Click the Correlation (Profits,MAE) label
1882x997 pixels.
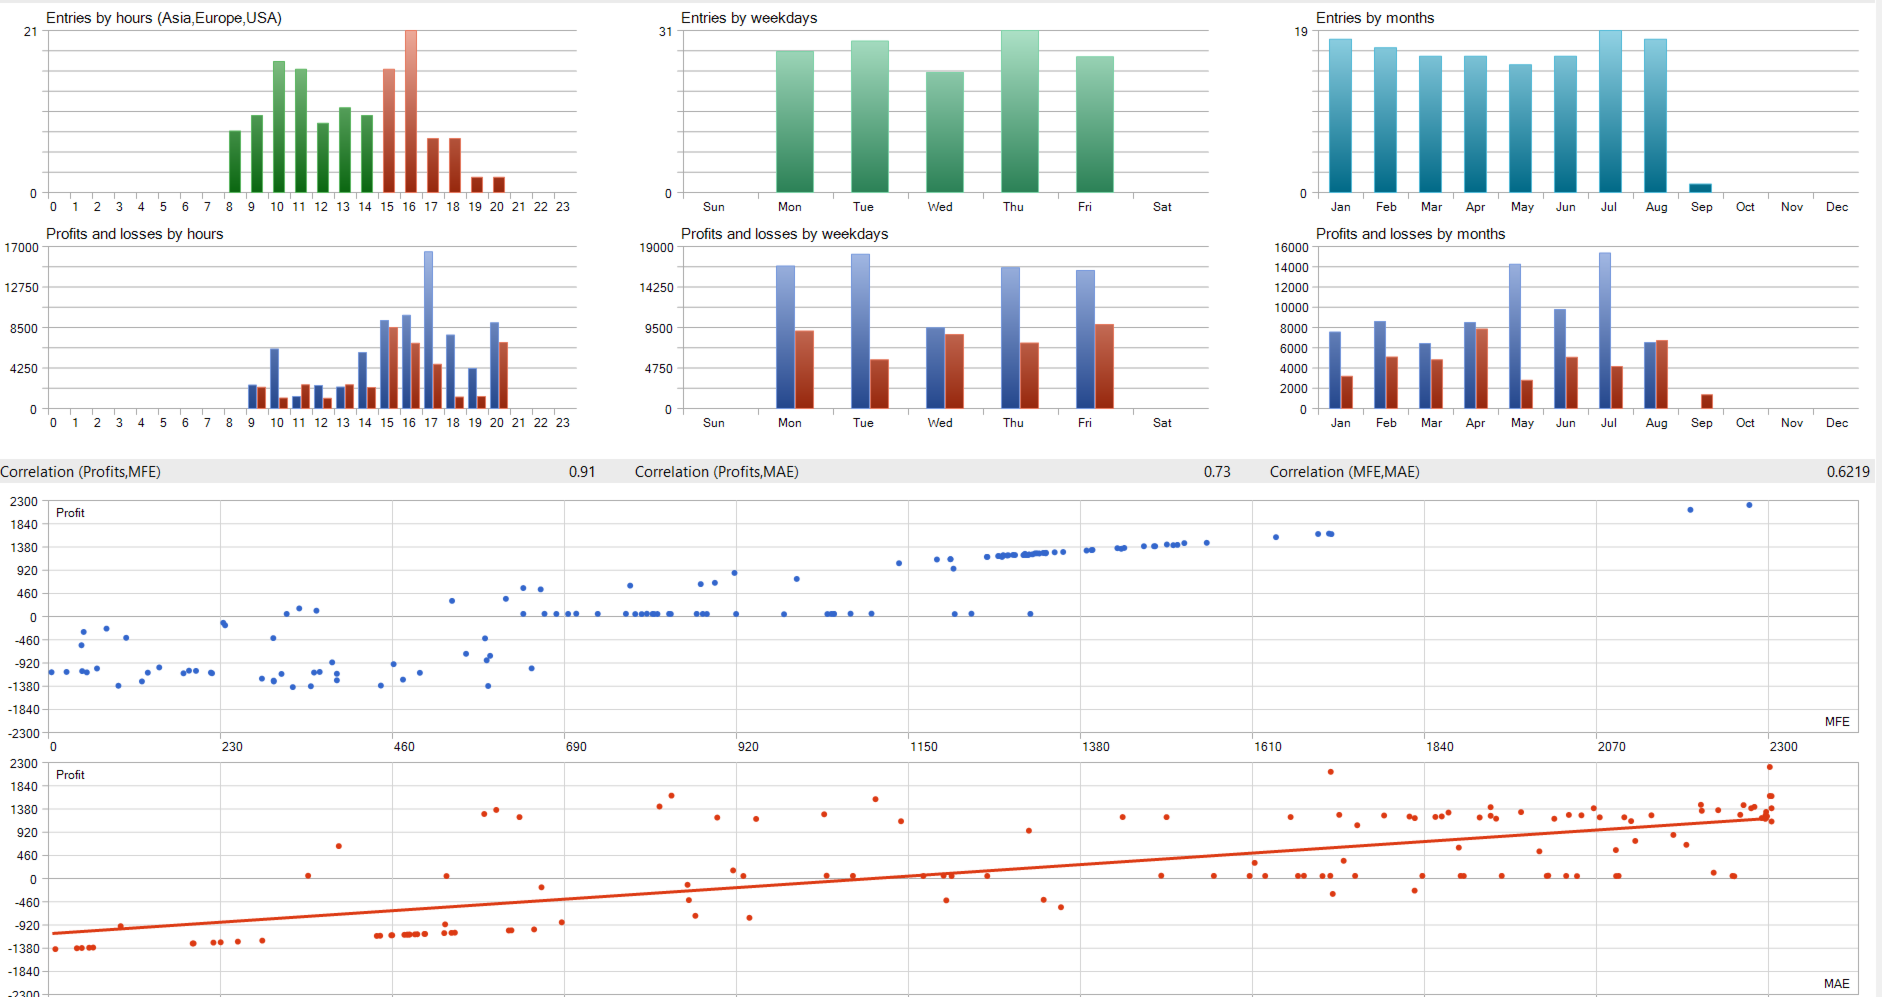716,472
